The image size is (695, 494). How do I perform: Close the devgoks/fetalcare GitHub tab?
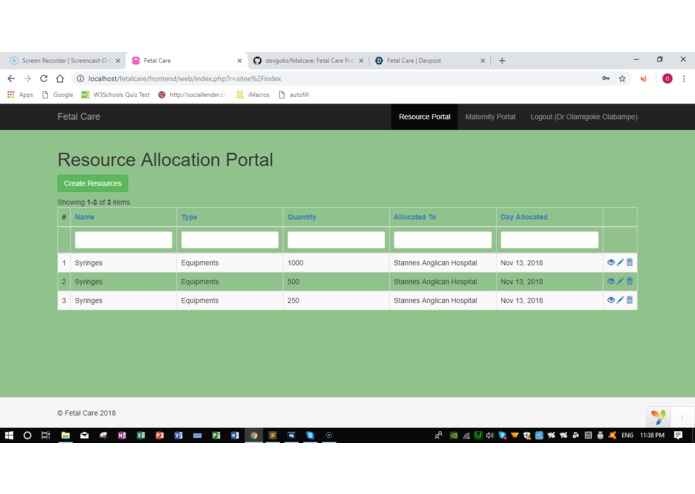click(361, 61)
